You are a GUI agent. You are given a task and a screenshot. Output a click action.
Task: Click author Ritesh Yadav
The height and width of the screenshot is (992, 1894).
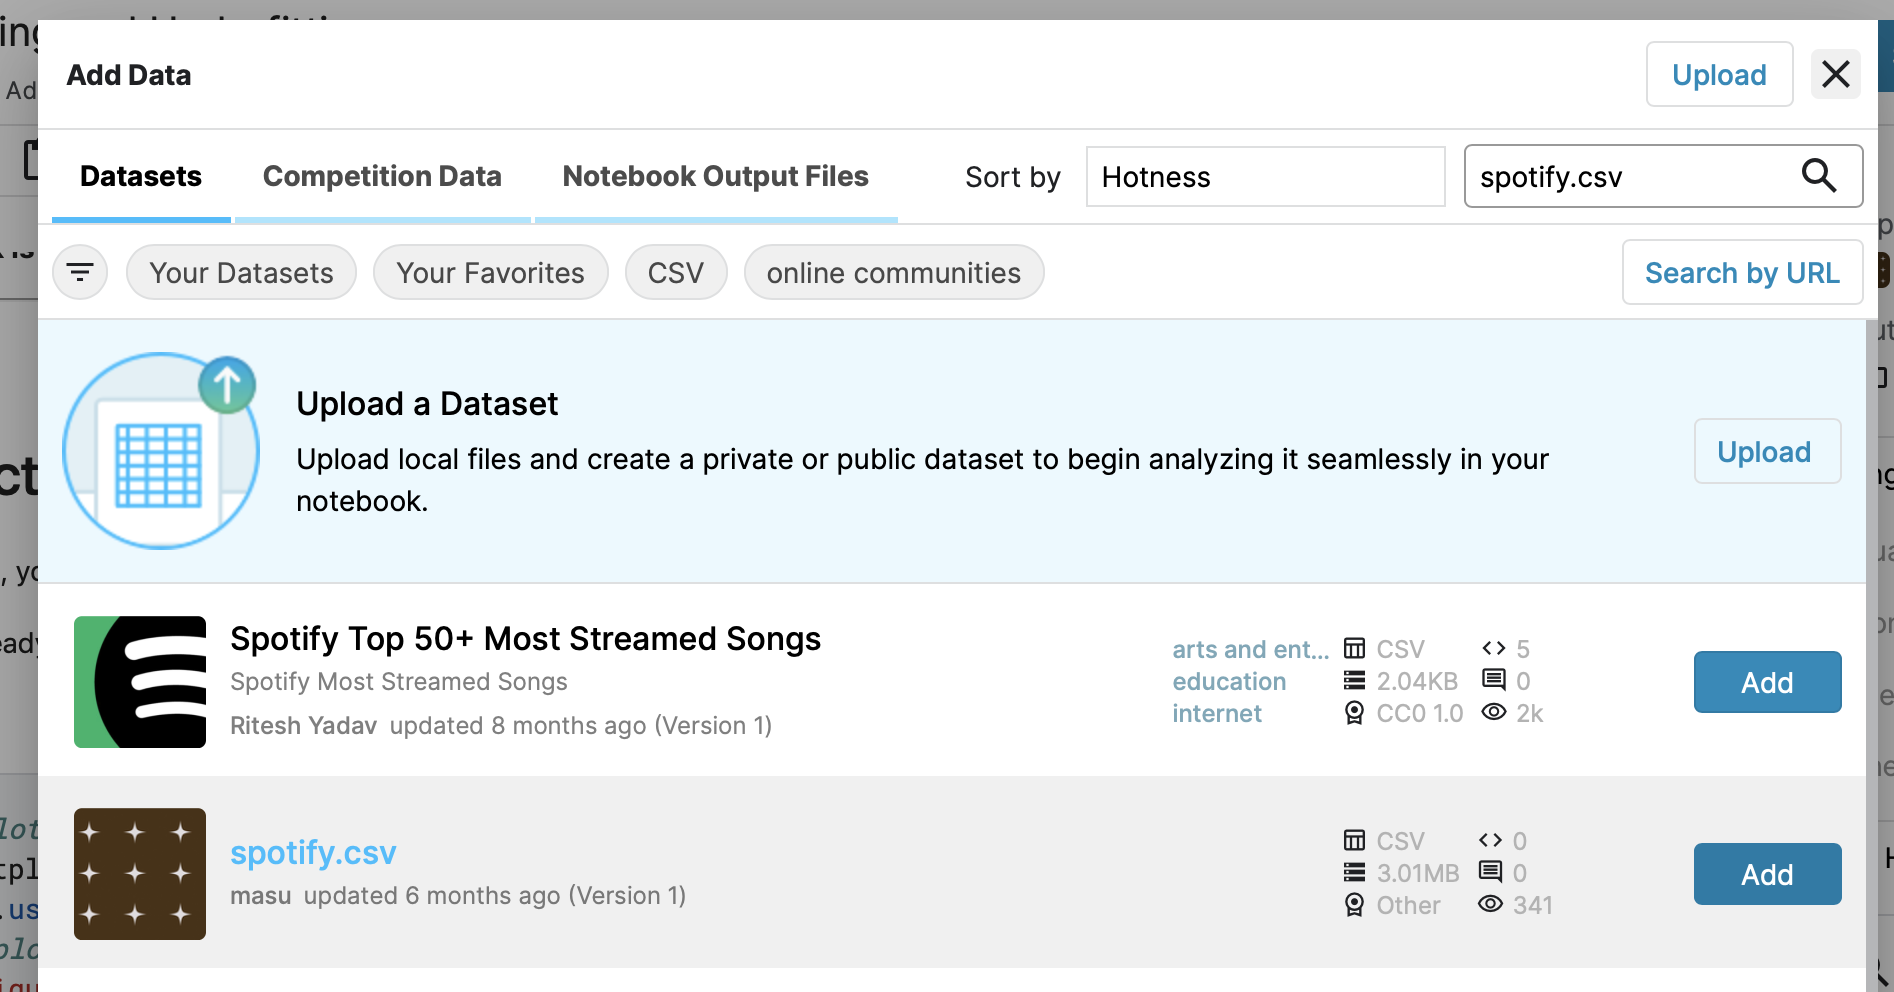tap(303, 725)
